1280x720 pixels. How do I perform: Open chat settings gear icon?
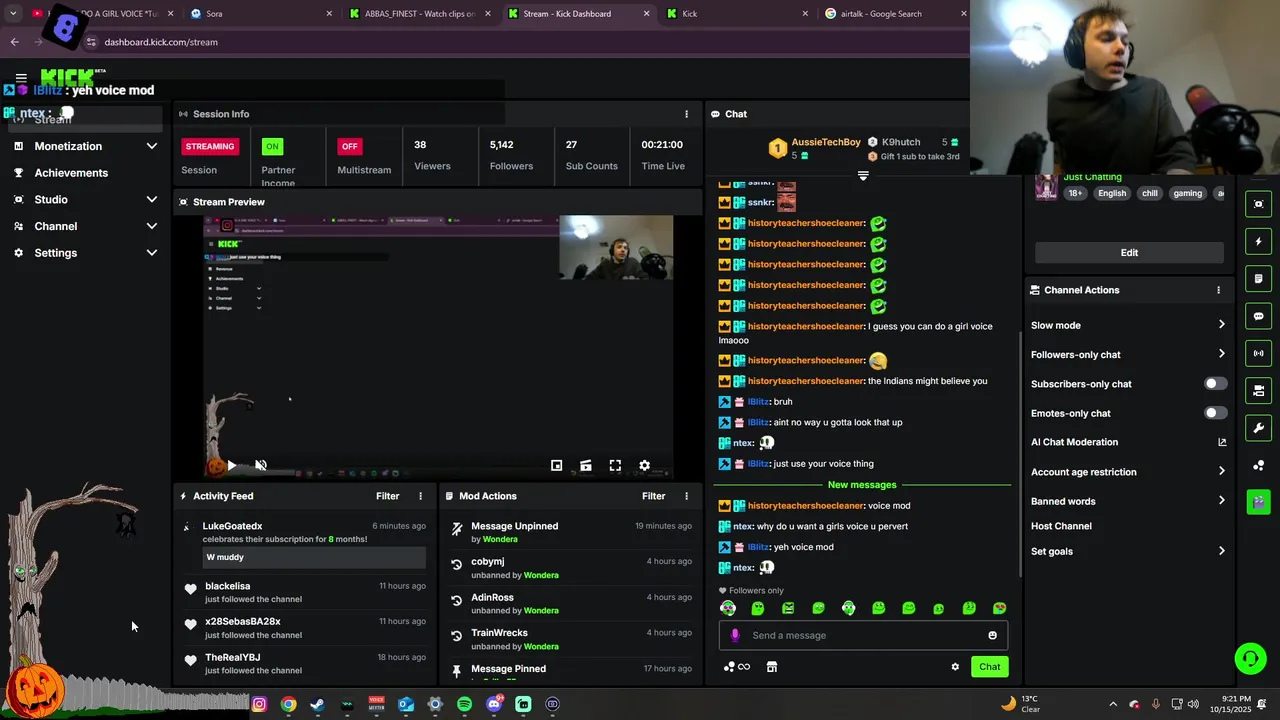pos(955,667)
